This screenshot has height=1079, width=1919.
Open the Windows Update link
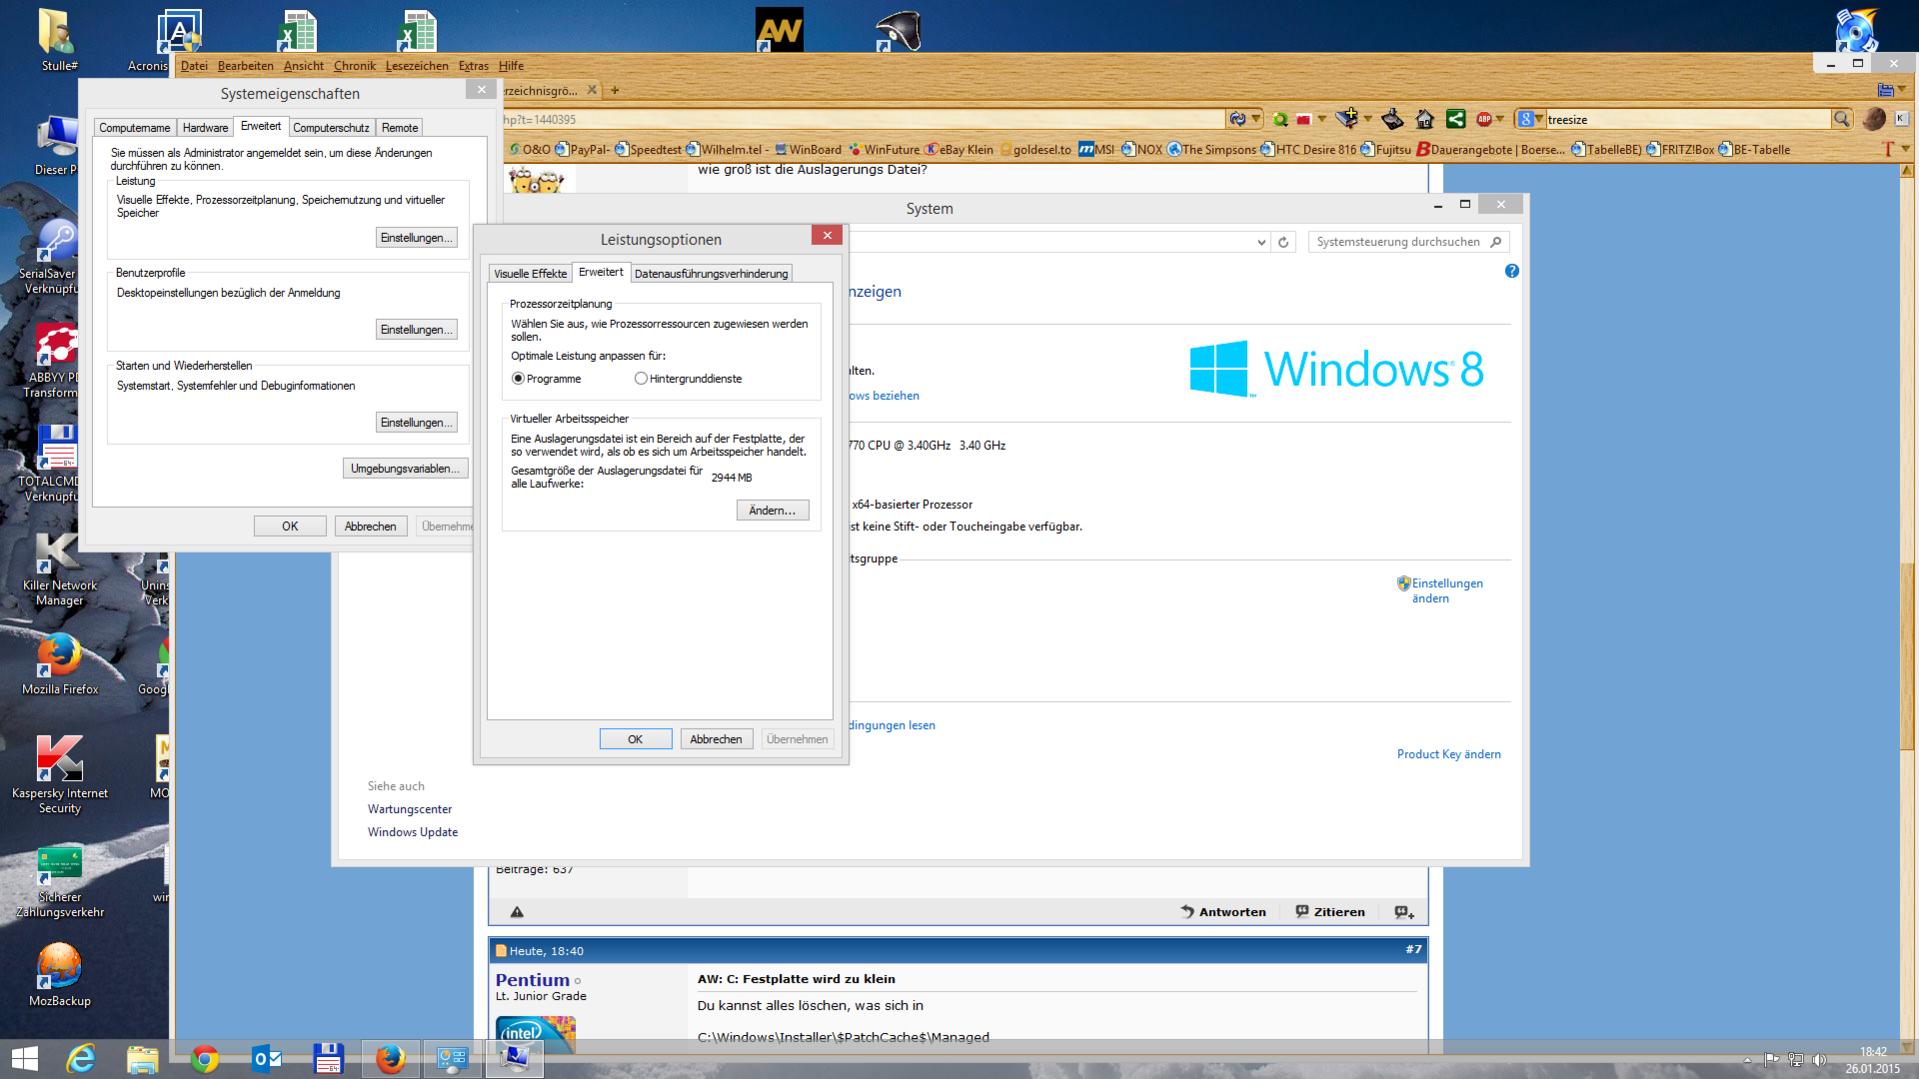pos(412,832)
